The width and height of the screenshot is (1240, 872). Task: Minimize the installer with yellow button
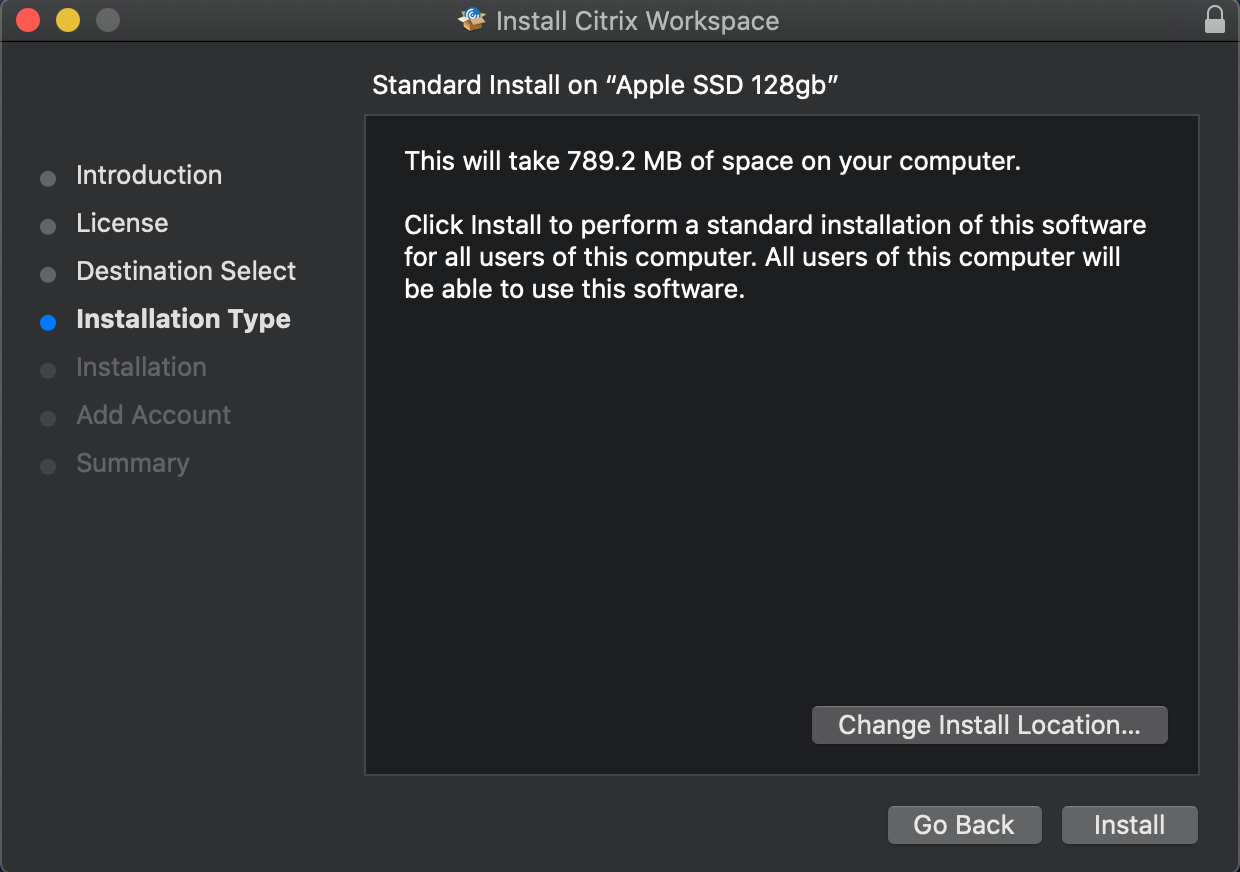click(x=68, y=20)
